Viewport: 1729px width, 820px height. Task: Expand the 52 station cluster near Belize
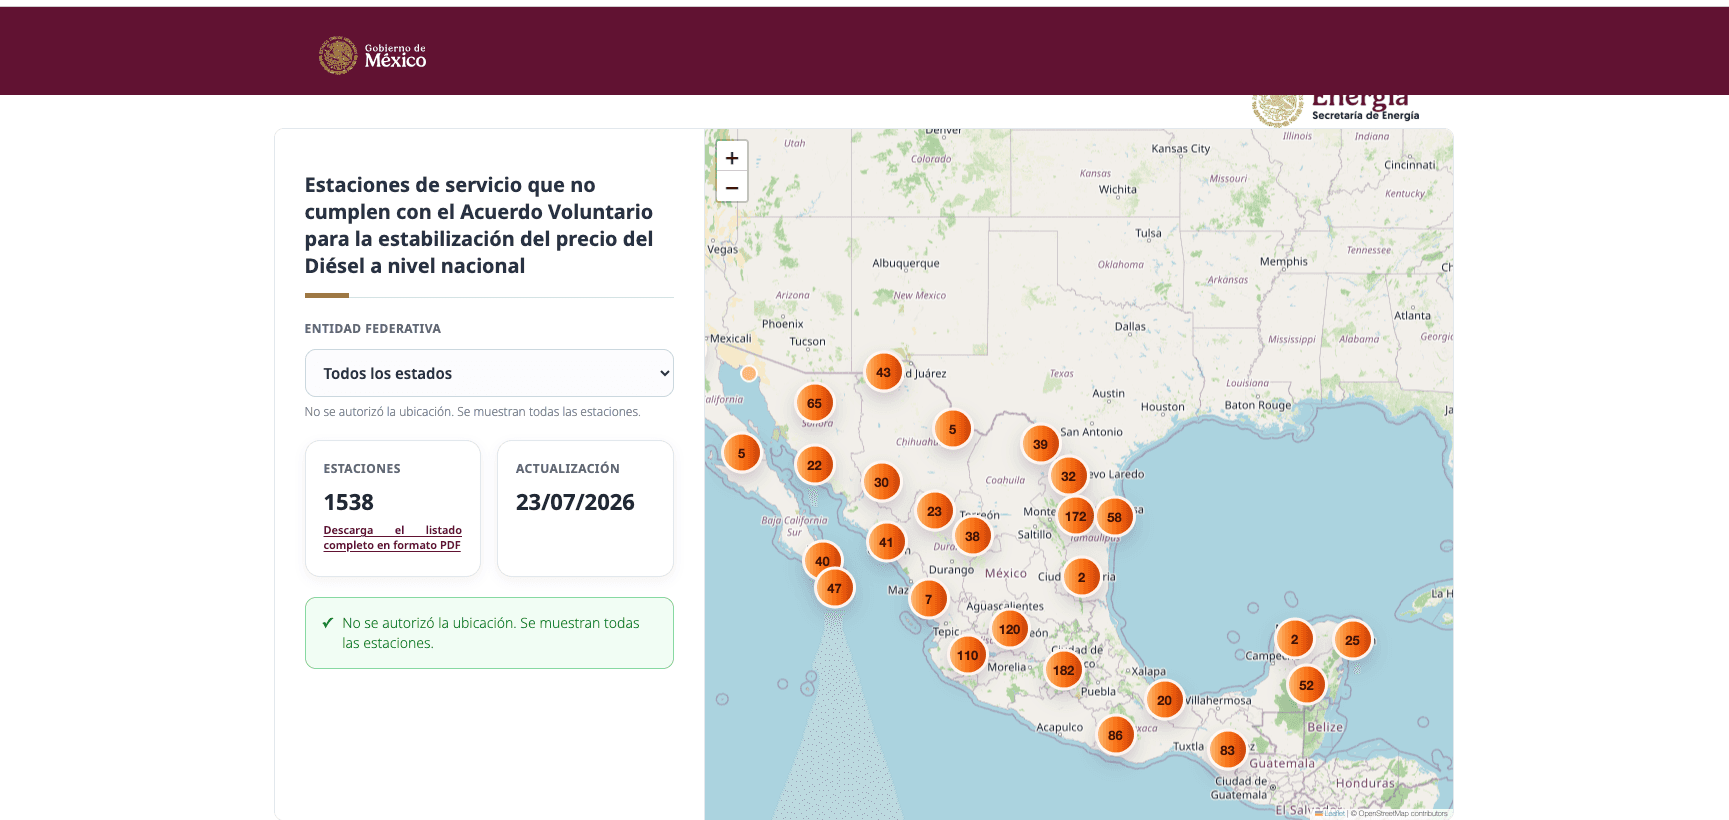(x=1306, y=685)
